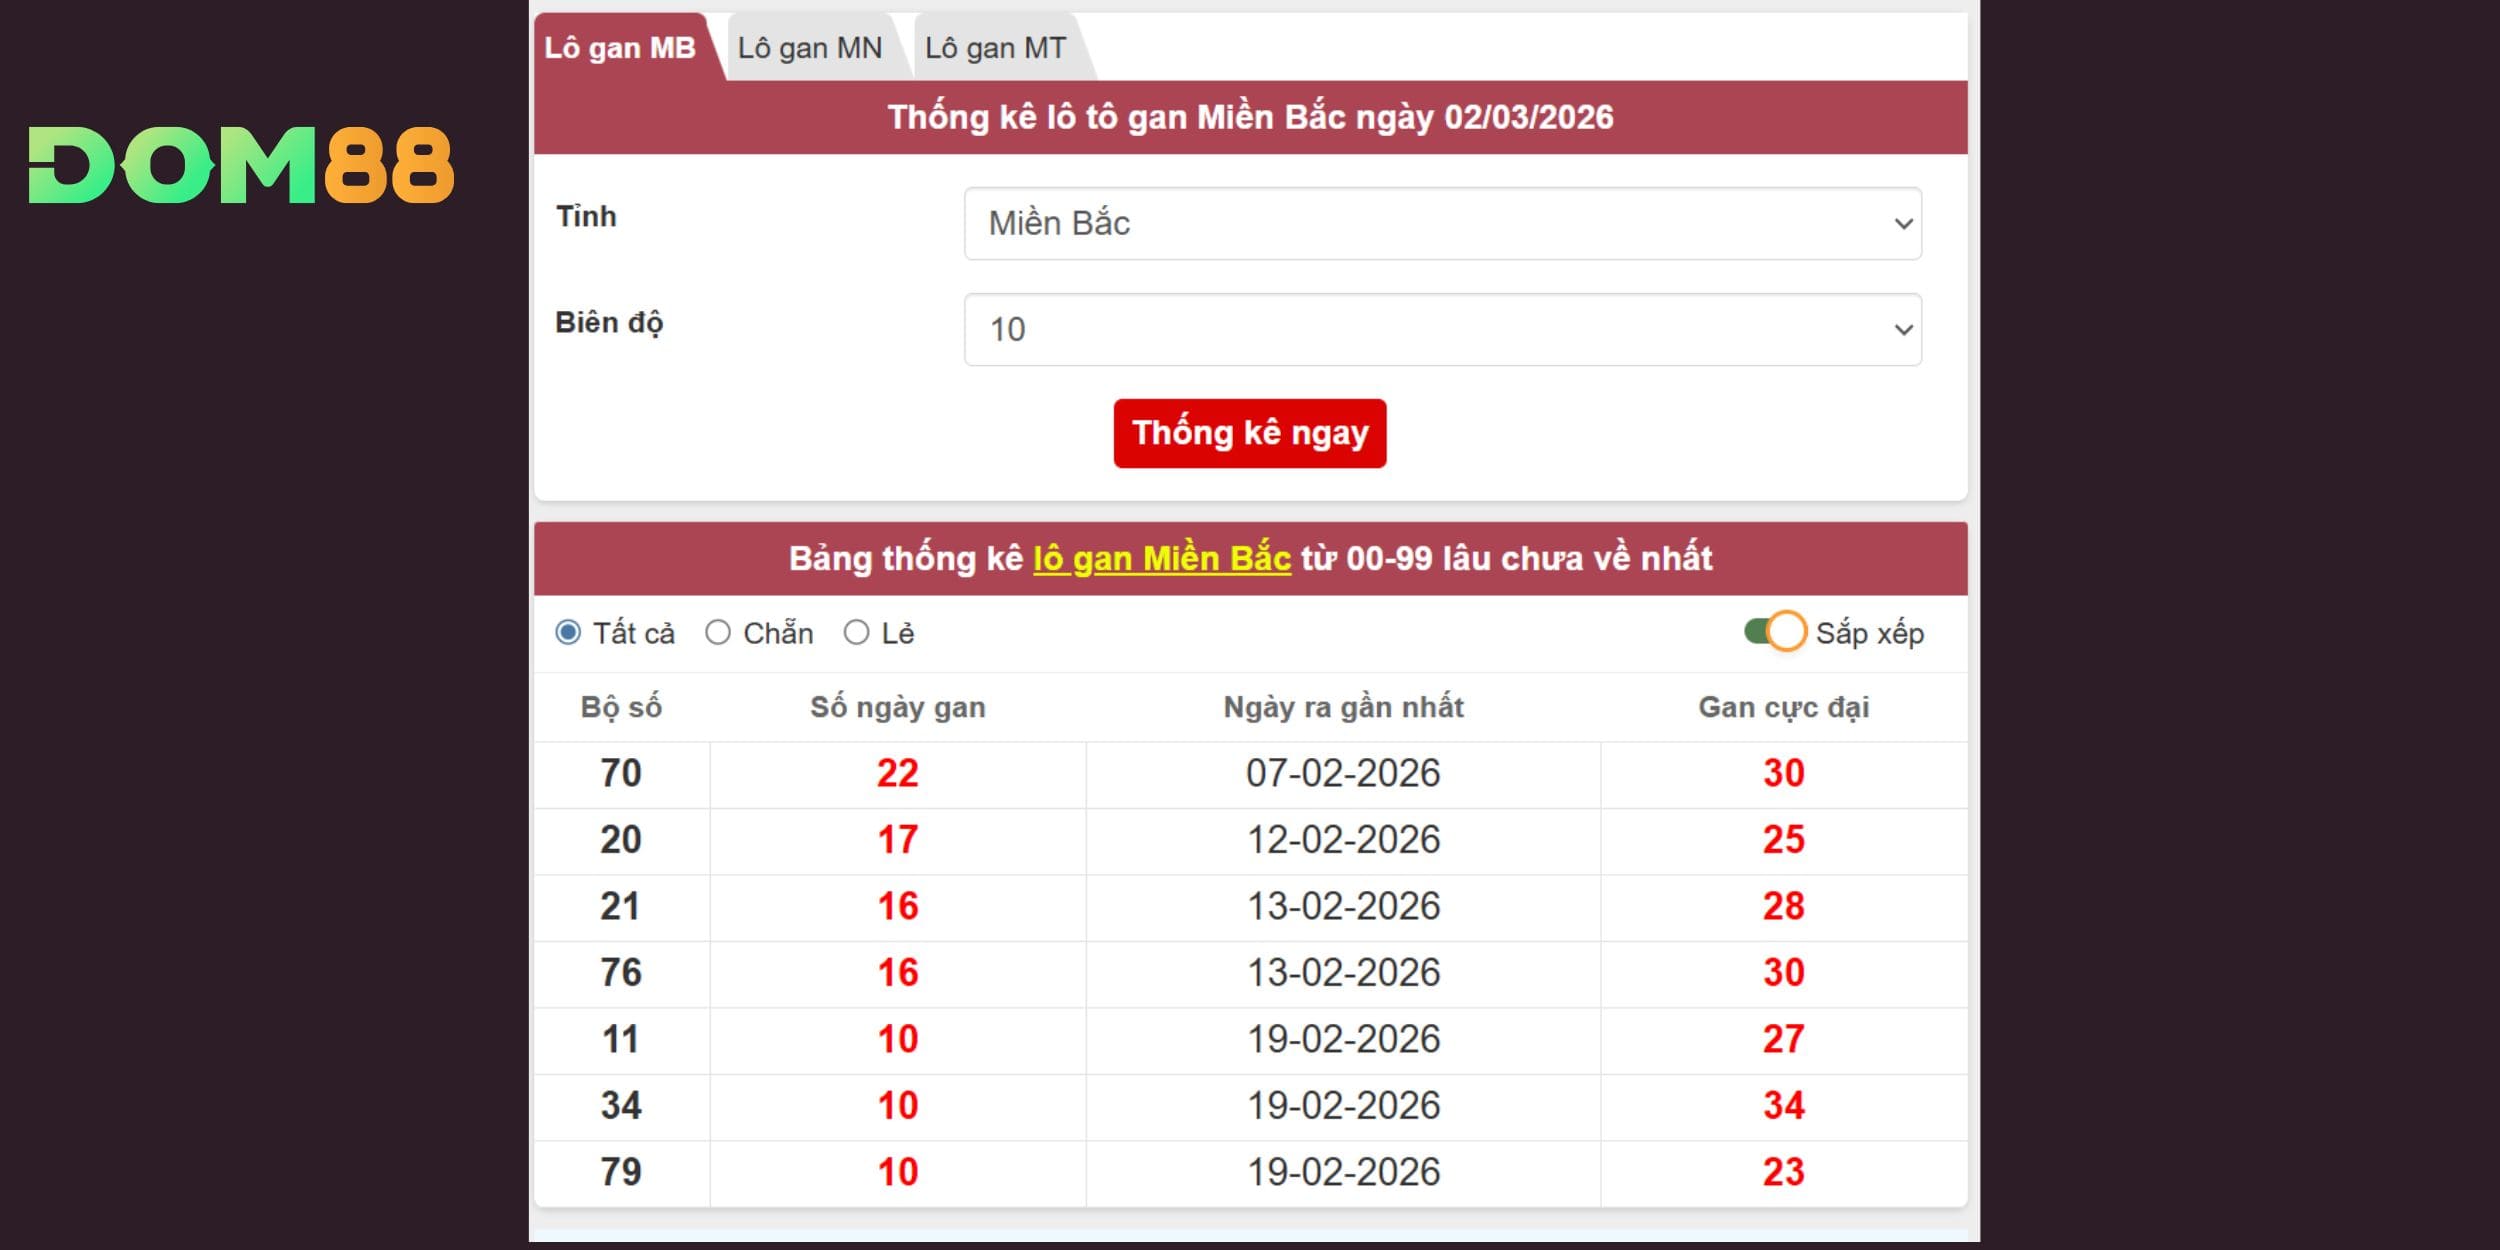Open the Tỉnh dropdown showing Miền Bắc
The width and height of the screenshot is (2500, 1250).
click(1442, 223)
